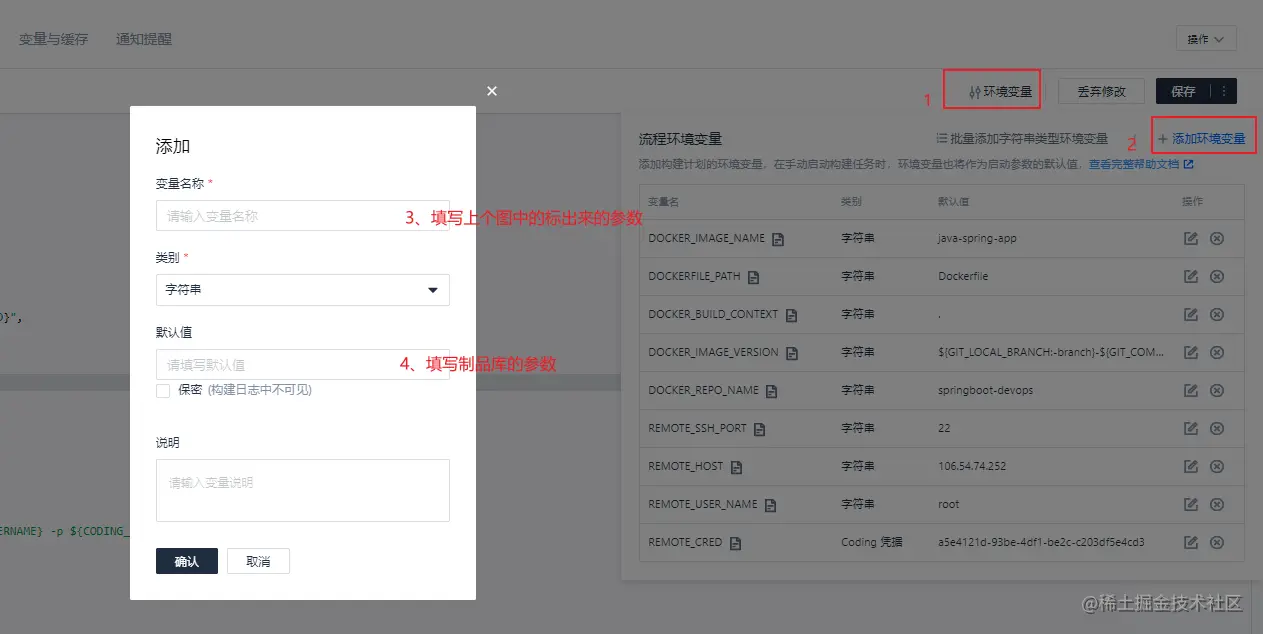Click the copy icon next to REMOTE_SSH_PORT

pyautogui.click(x=760, y=429)
